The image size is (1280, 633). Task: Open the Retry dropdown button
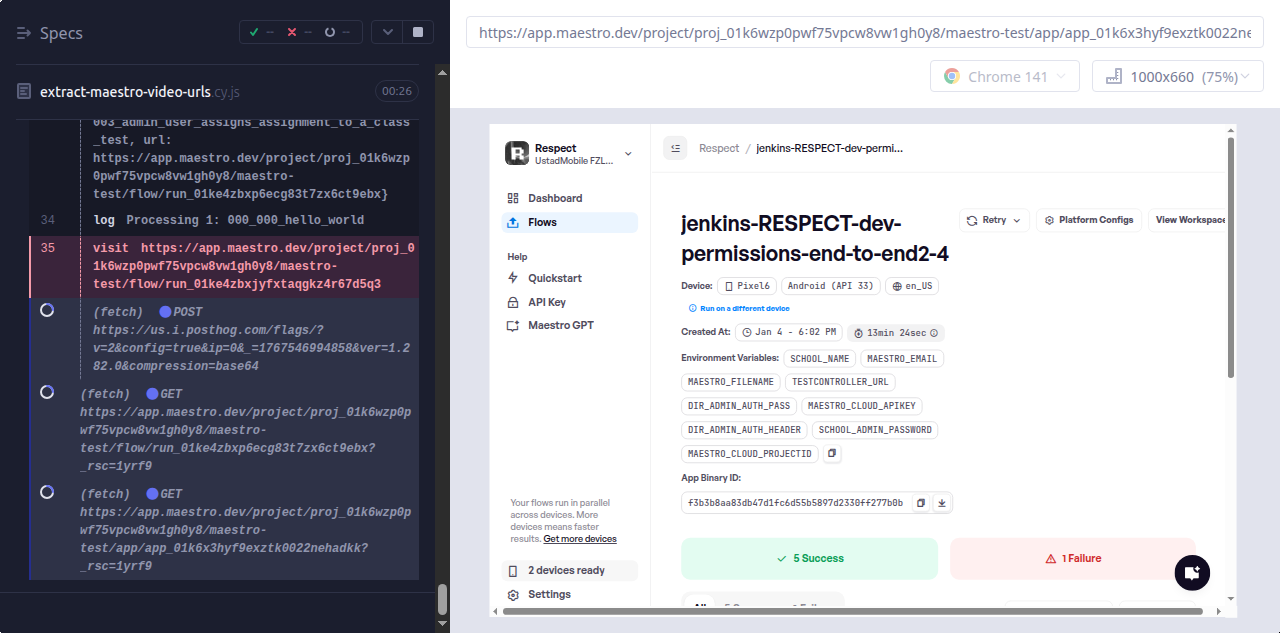tap(993, 220)
